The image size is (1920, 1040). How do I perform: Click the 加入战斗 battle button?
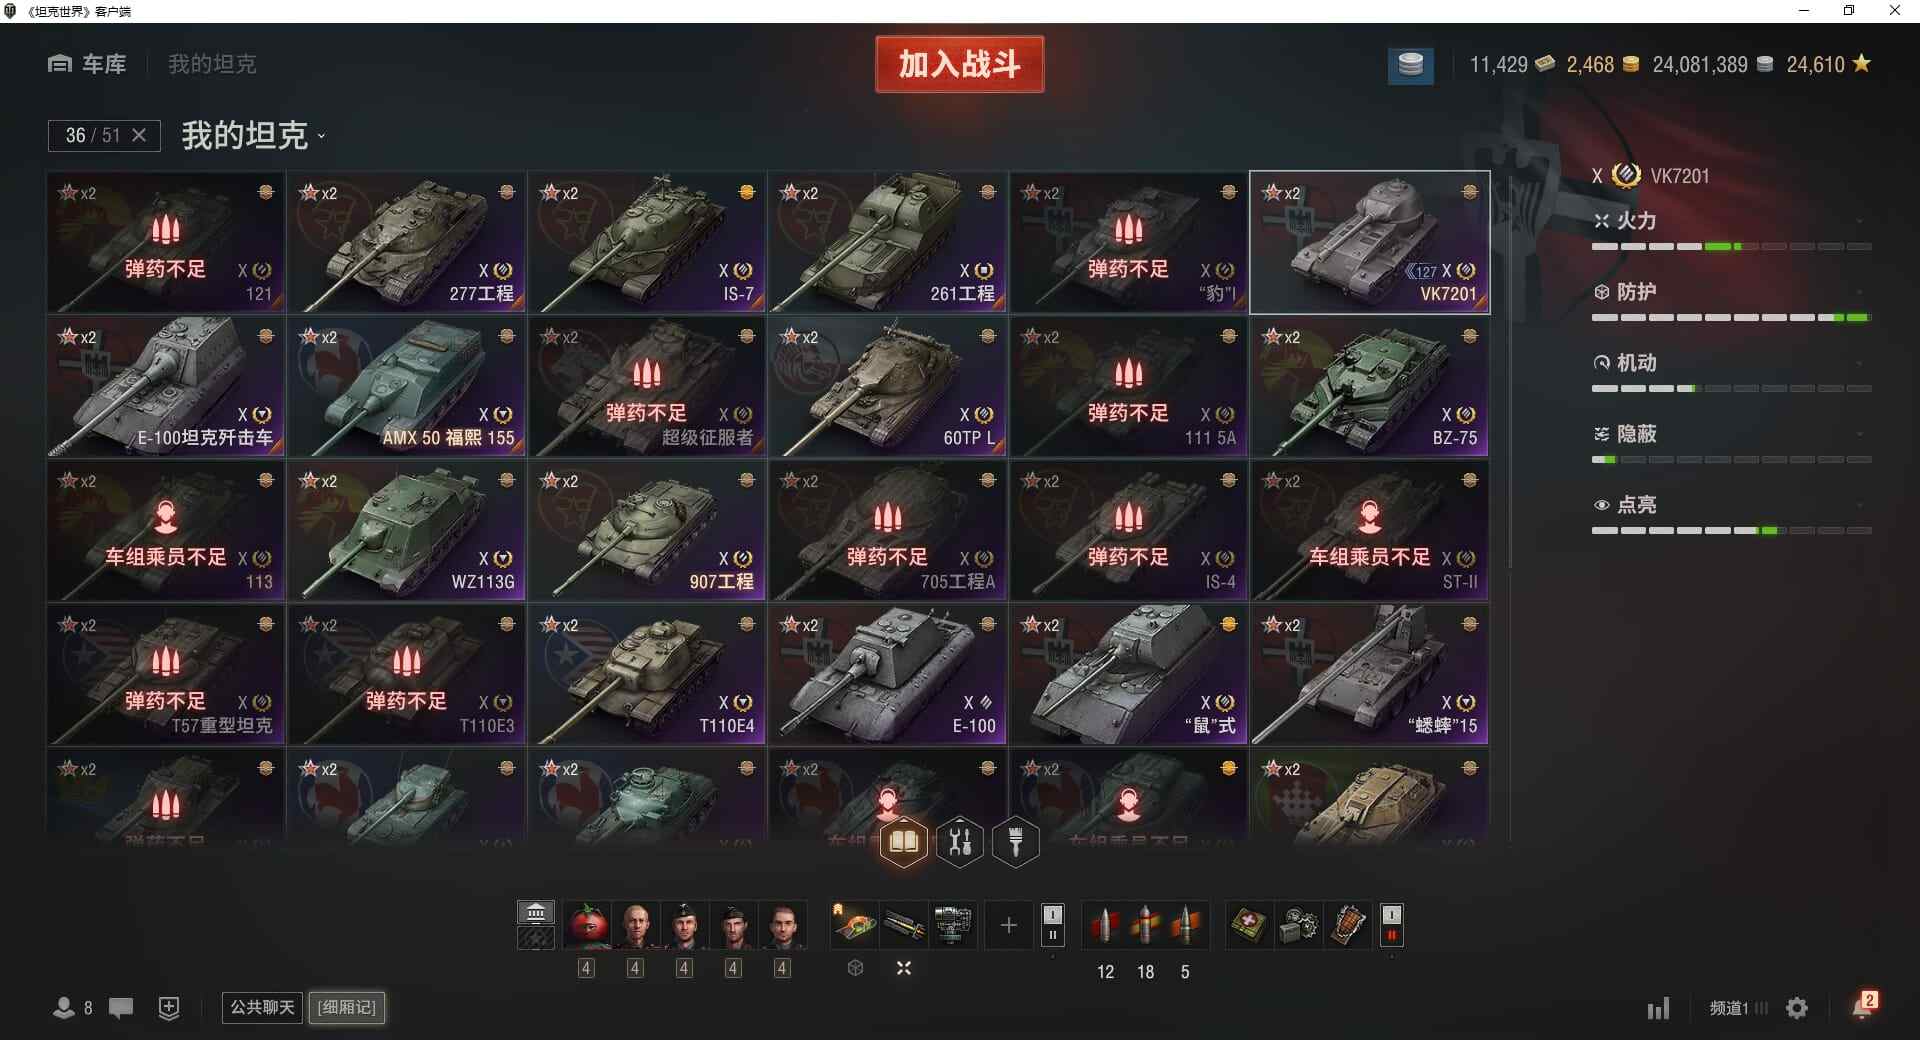pos(959,65)
